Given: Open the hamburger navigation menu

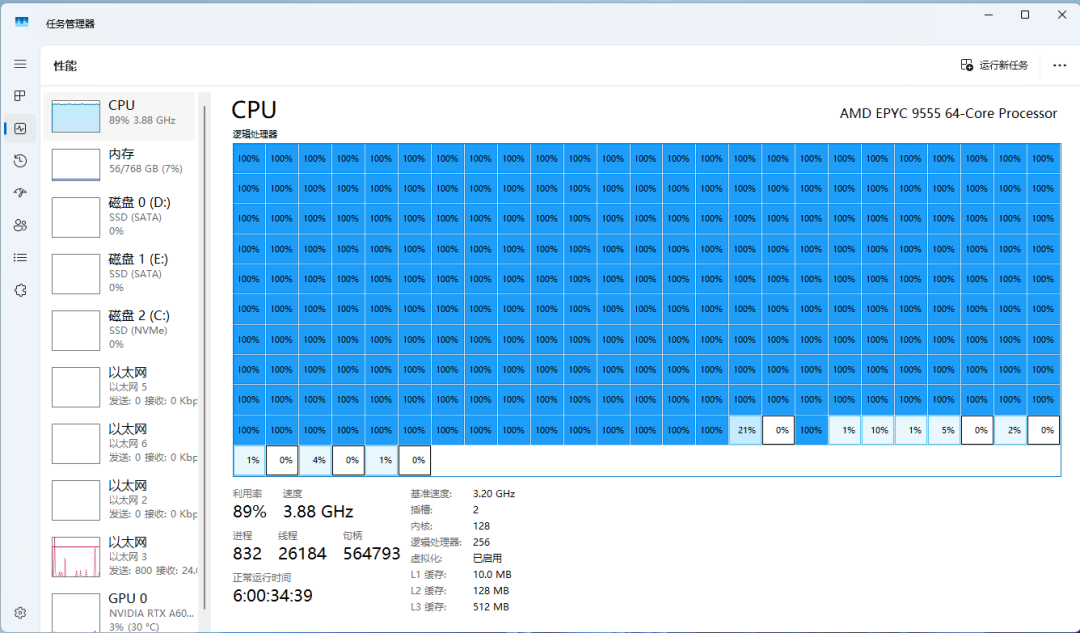Looking at the screenshot, I should pyautogui.click(x=20, y=64).
